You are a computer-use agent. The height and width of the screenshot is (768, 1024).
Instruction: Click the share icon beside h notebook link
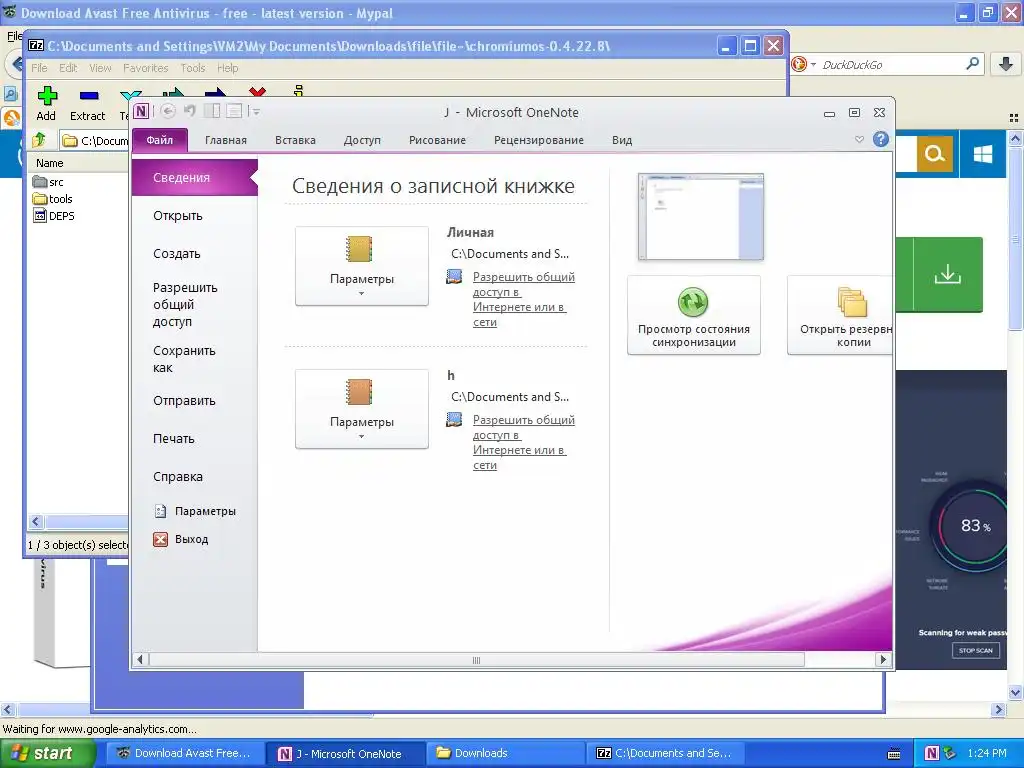point(454,420)
